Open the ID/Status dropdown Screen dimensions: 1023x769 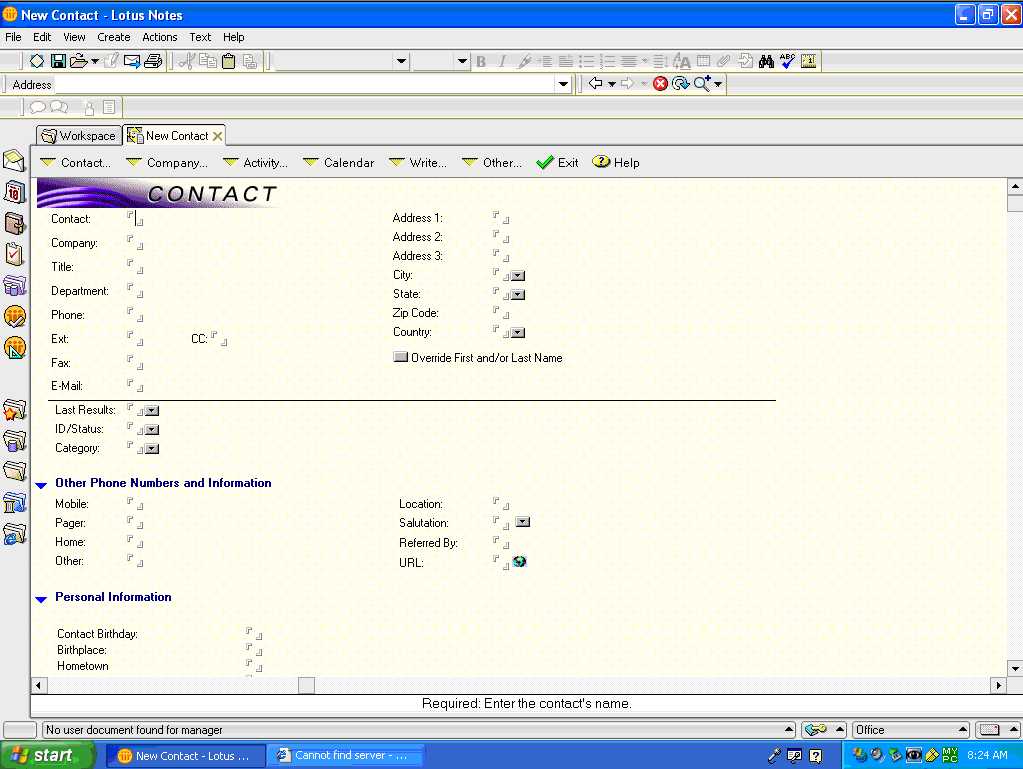(x=152, y=429)
